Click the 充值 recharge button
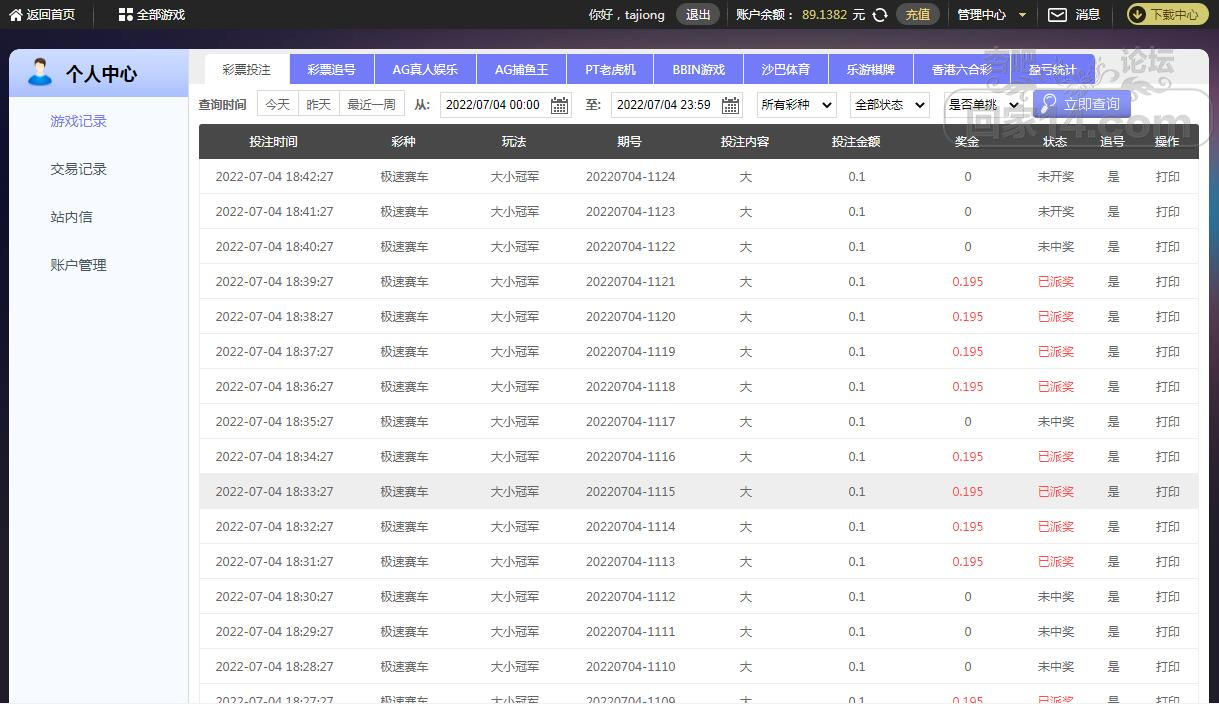The image size is (1219, 704). [x=917, y=15]
